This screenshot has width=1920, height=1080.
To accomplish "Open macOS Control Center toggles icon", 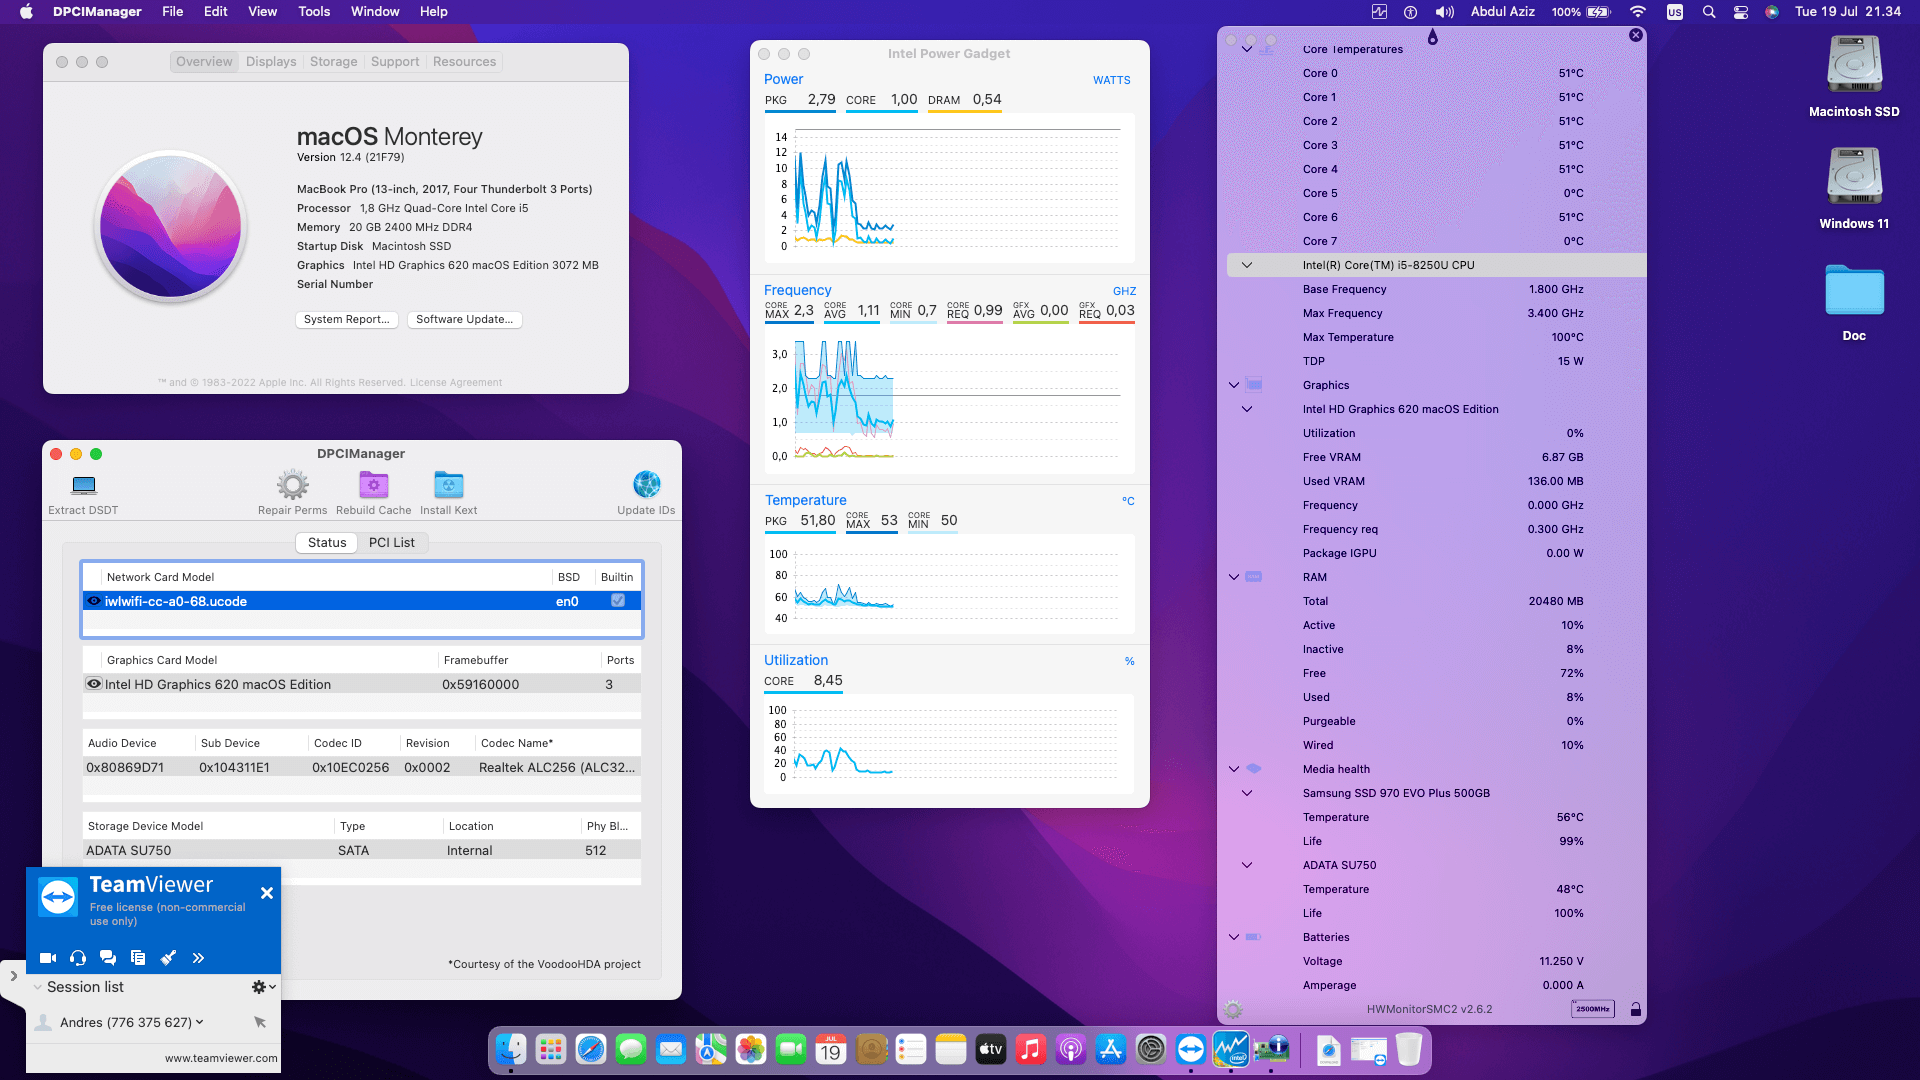I will click(x=1741, y=12).
